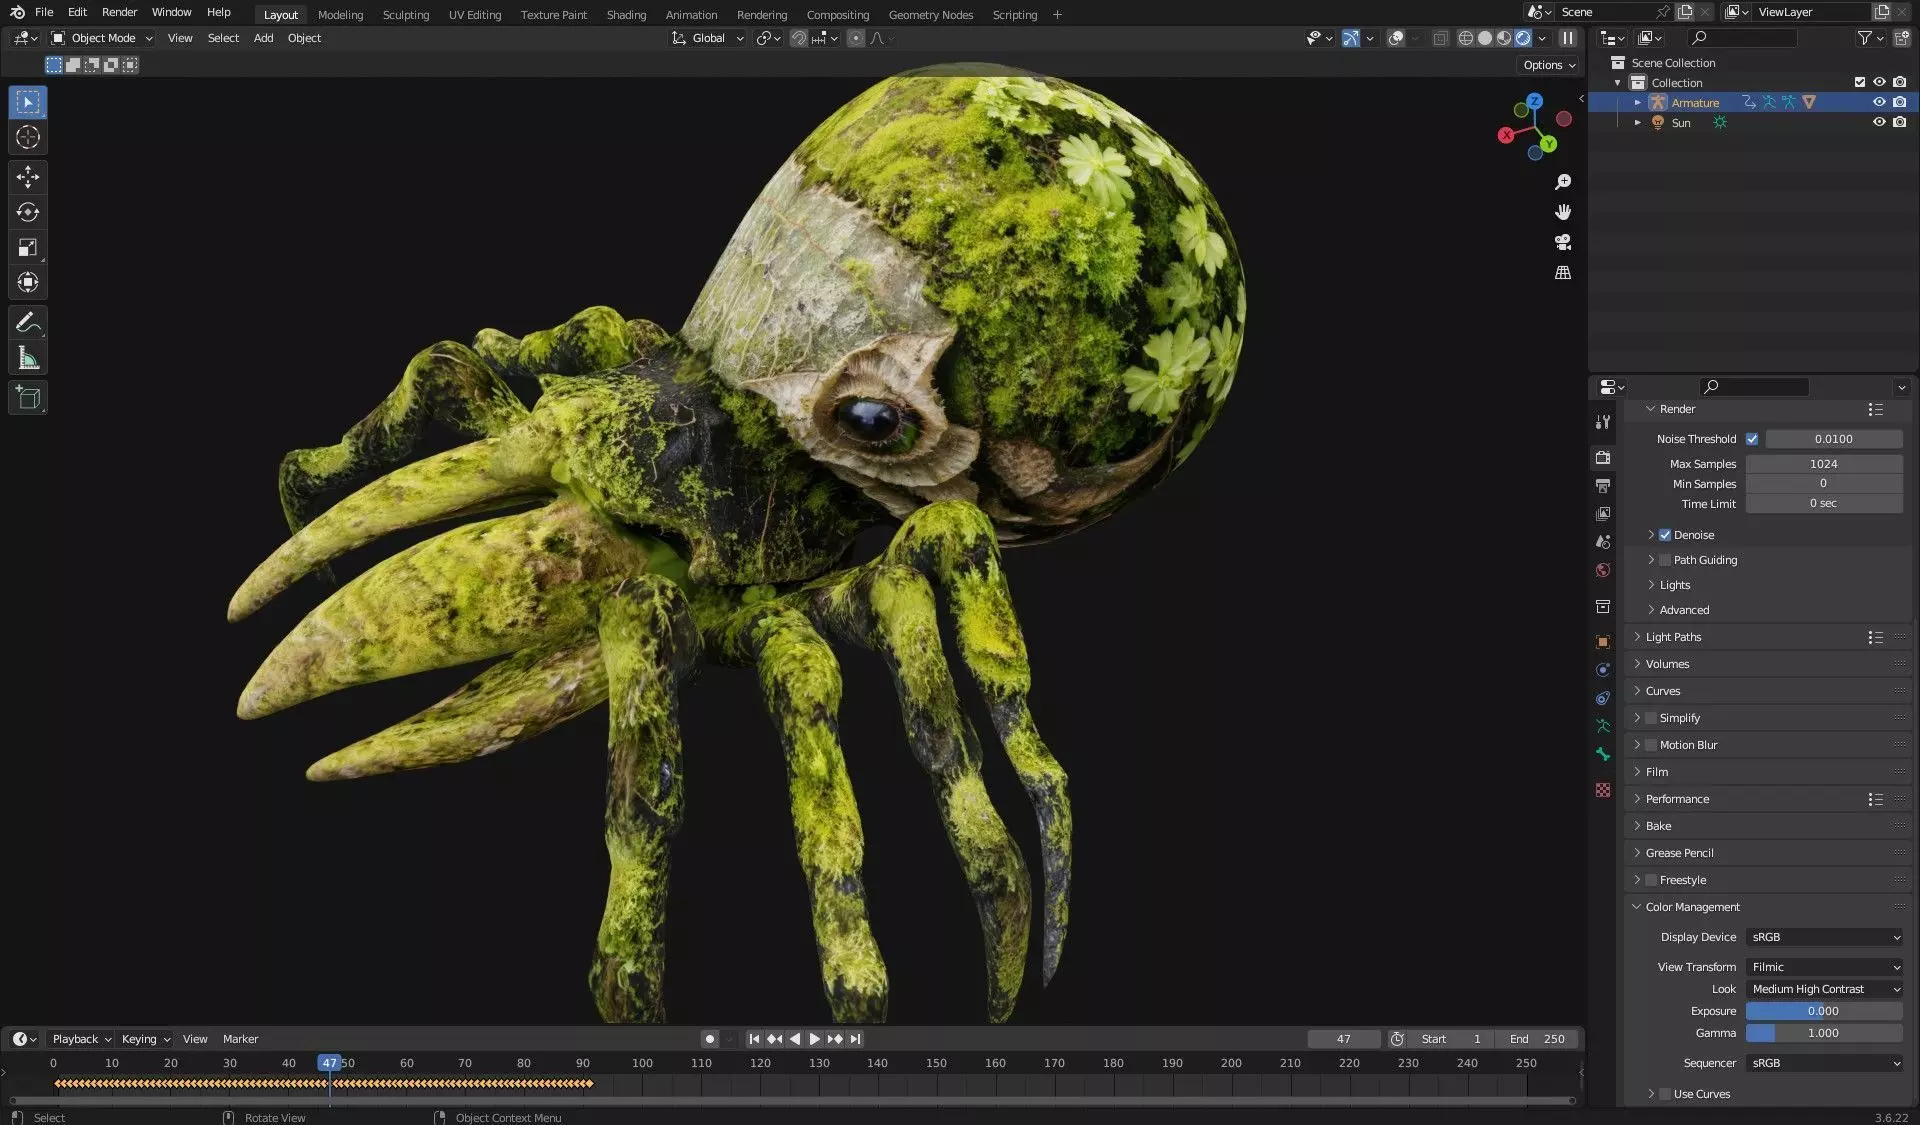The image size is (1920, 1125).
Task: Pick the Add Cube tool
Action: coord(28,397)
